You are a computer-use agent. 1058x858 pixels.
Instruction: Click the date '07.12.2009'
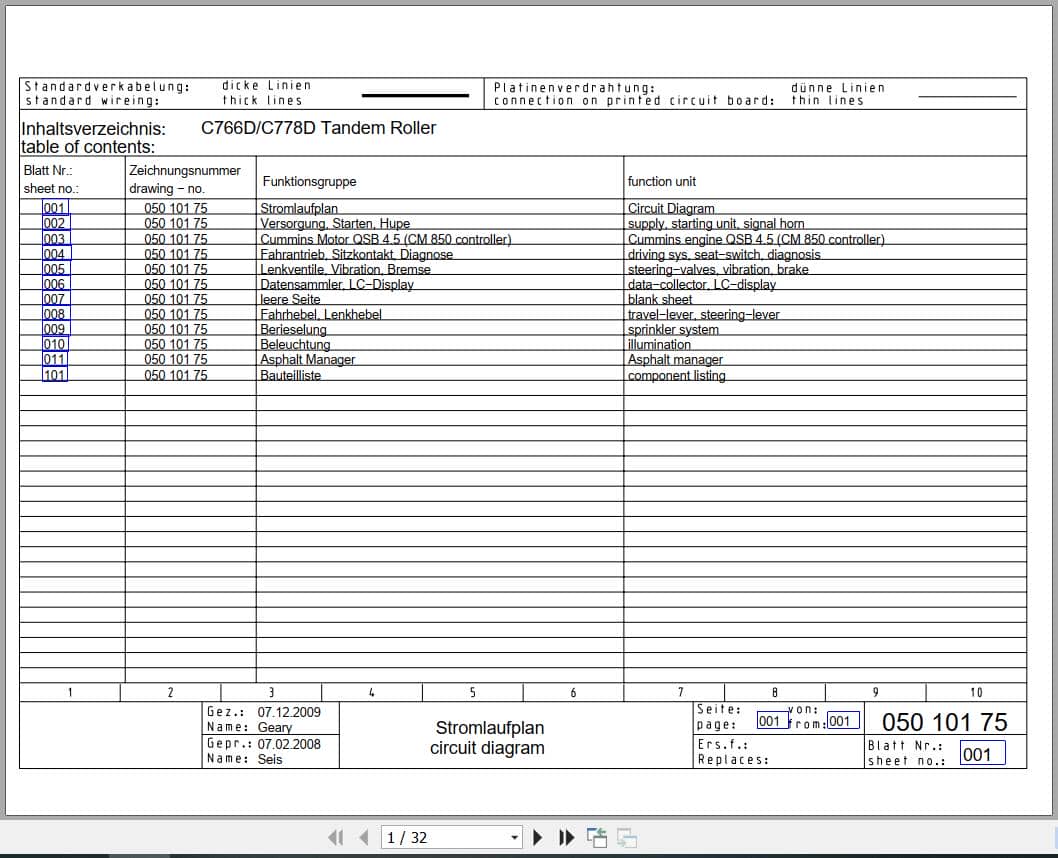pos(289,712)
